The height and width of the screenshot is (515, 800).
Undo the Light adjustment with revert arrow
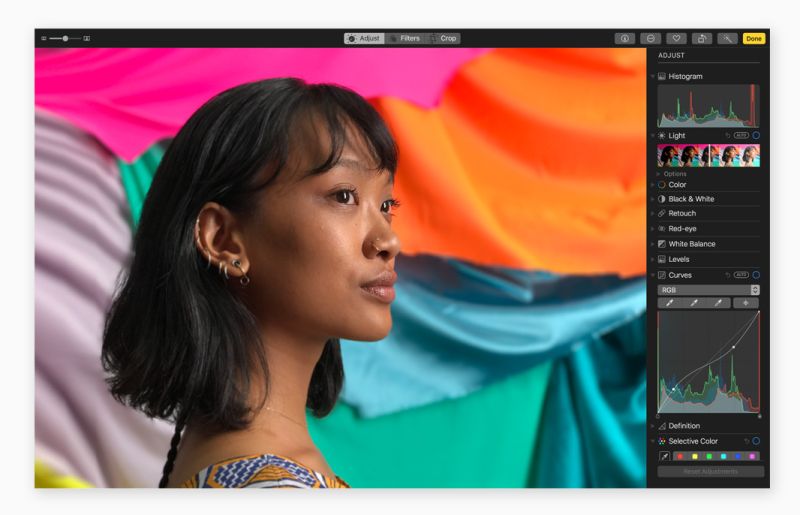click(728, 135)
